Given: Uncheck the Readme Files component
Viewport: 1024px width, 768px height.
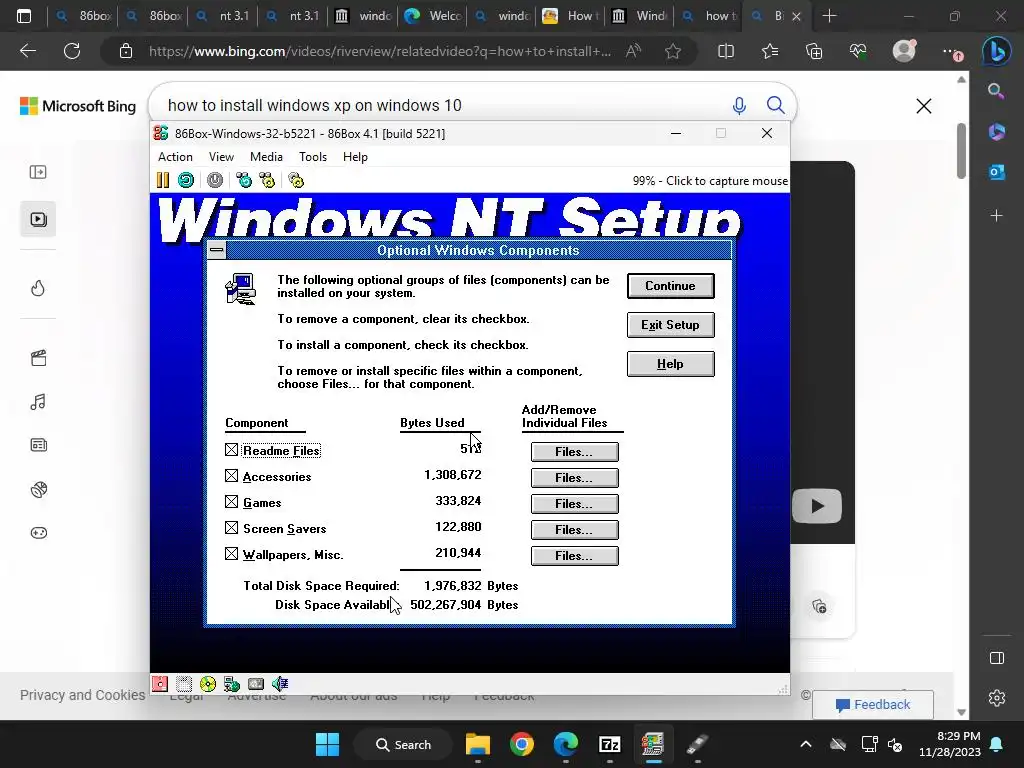Looking at the screenshot, I should pos(231,450).
